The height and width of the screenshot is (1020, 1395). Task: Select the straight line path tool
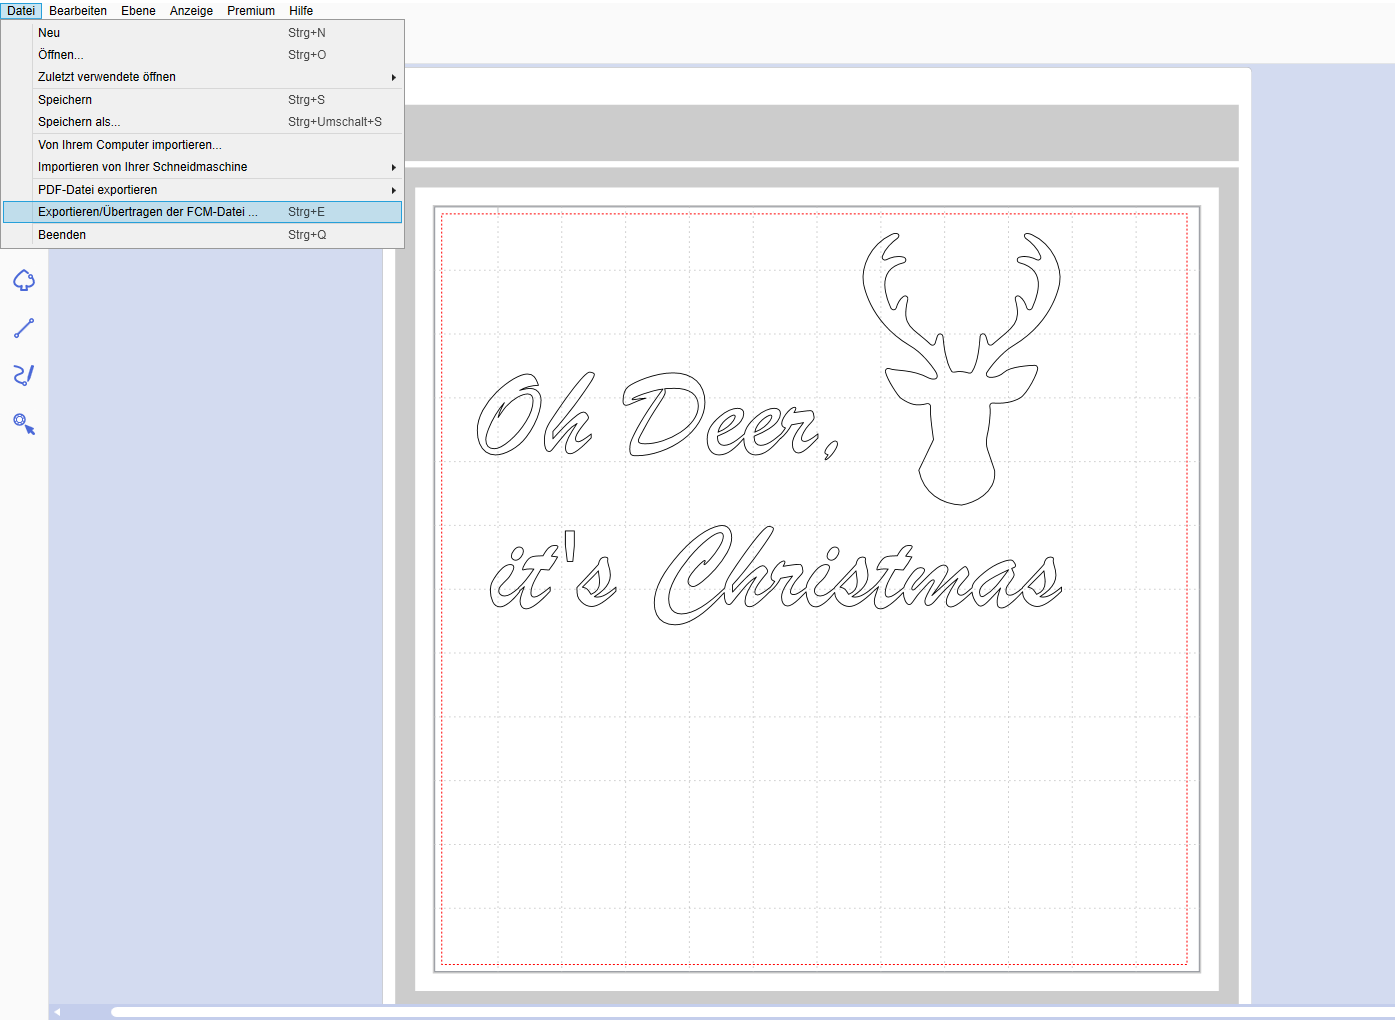point(24,328)
